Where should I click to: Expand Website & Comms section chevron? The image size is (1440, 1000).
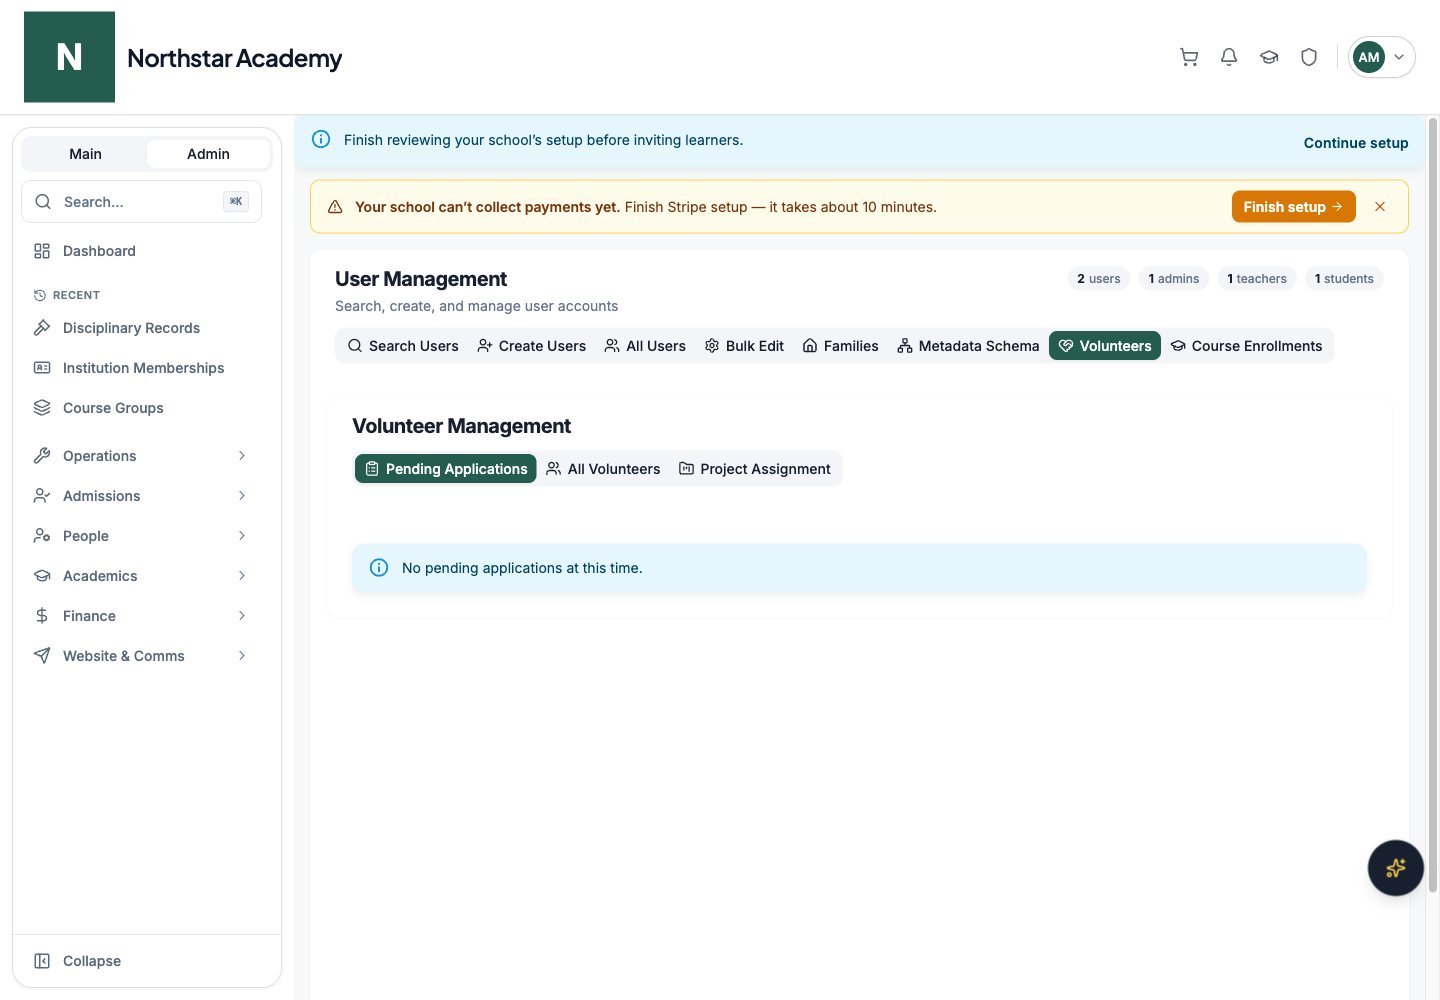pos(241,655)
